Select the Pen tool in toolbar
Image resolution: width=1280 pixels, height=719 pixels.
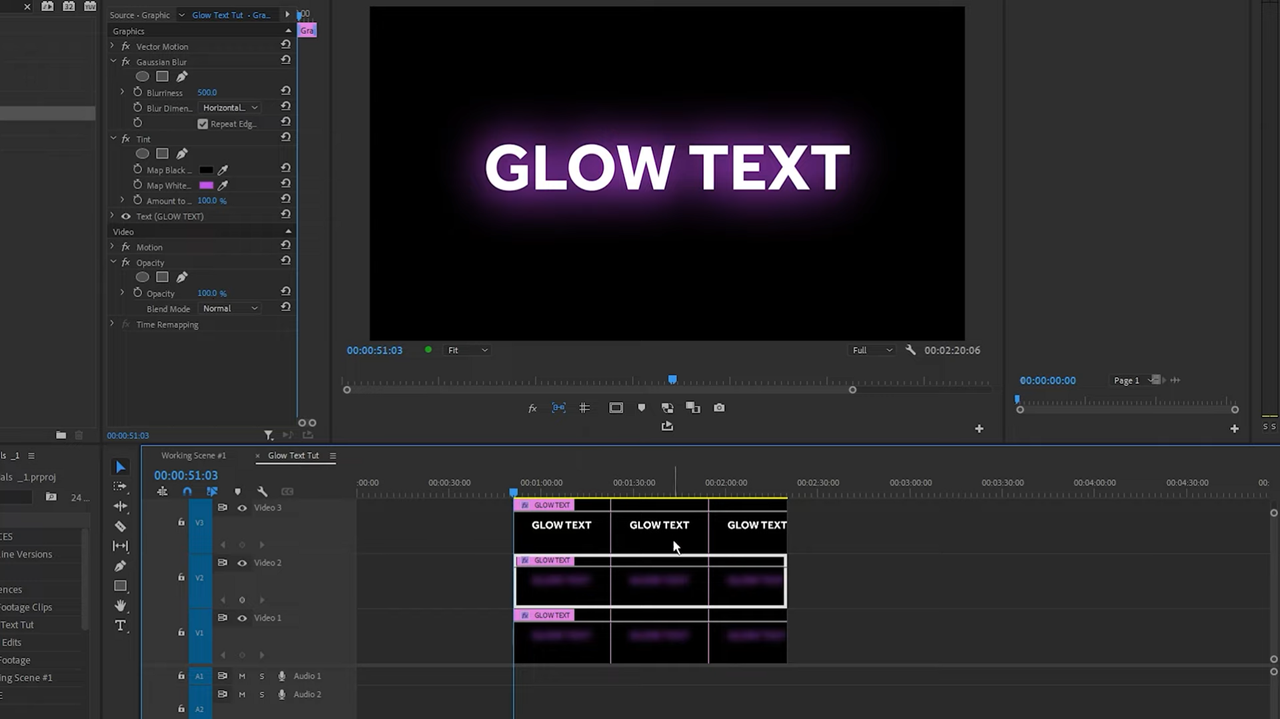click(120, 566)
